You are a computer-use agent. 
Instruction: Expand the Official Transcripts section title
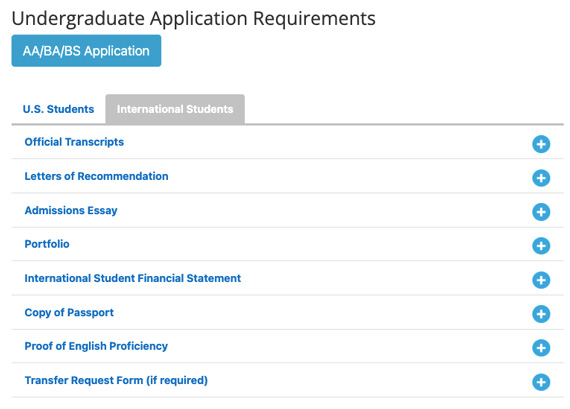(x=74, y=142)
